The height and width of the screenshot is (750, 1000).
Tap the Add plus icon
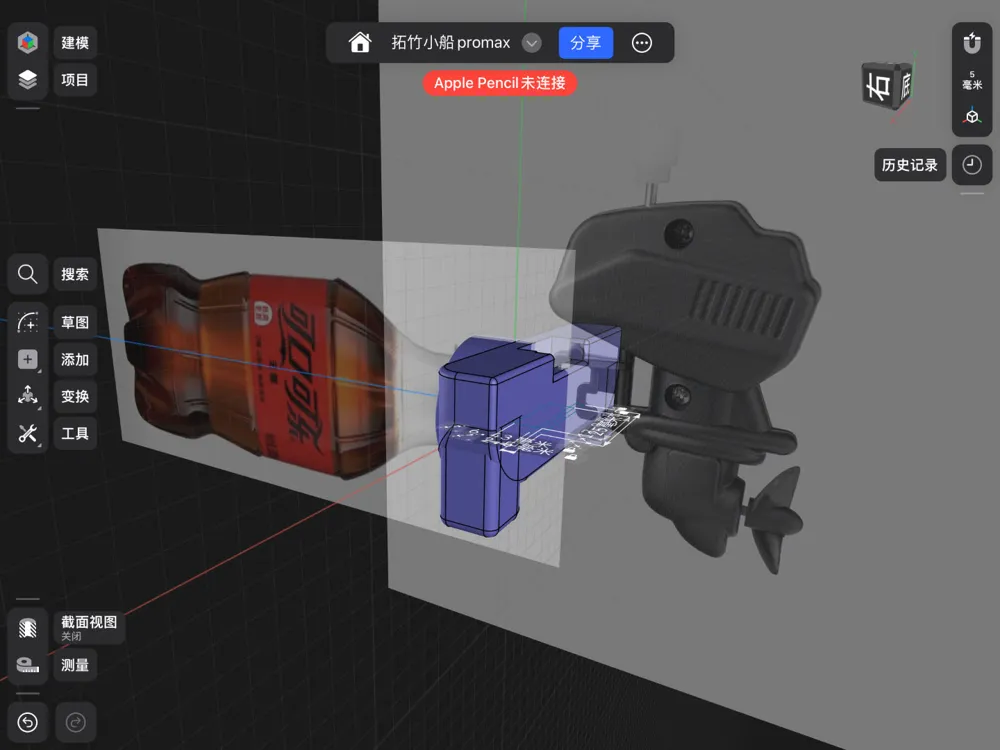click(x=28, y=359)
